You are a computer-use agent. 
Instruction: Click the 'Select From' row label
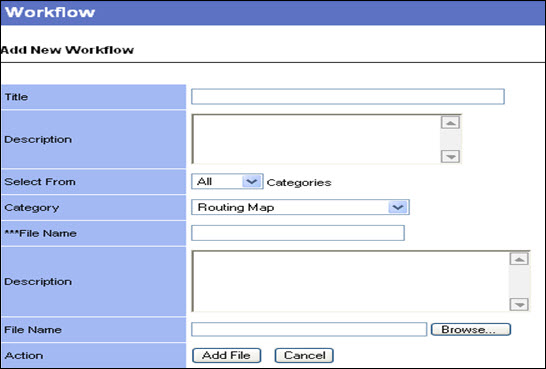tap(40, 182)
